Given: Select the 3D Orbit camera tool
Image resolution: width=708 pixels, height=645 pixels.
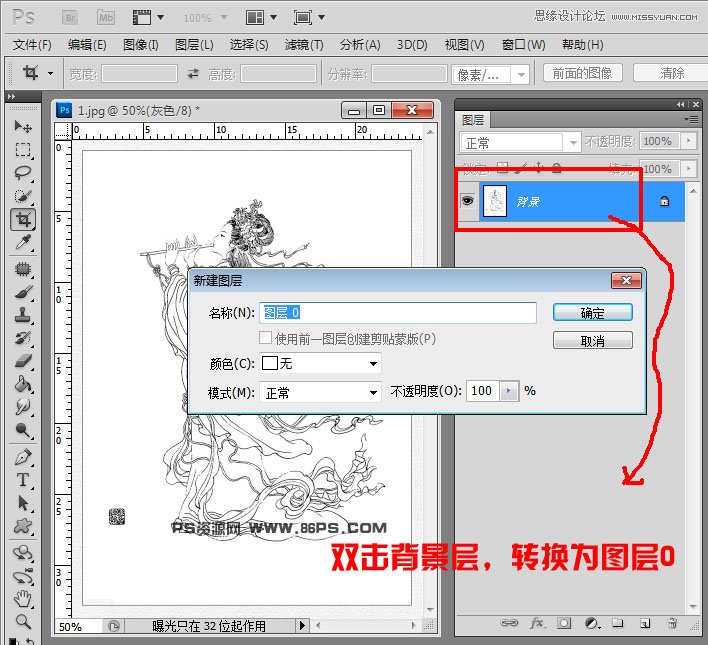Looking at the screenshot, I should [23, 576].
